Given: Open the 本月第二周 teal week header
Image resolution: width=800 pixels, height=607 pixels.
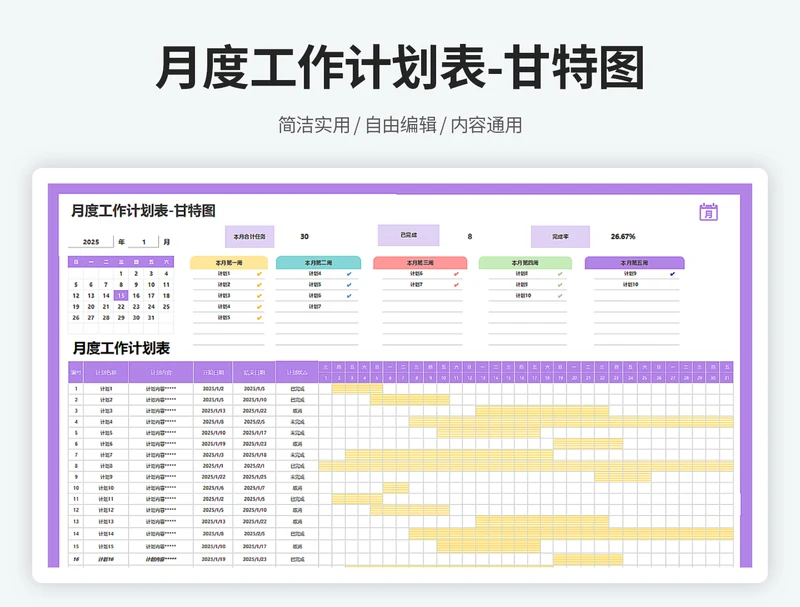Looking at the screenshot, I should [x=318, y=263].
